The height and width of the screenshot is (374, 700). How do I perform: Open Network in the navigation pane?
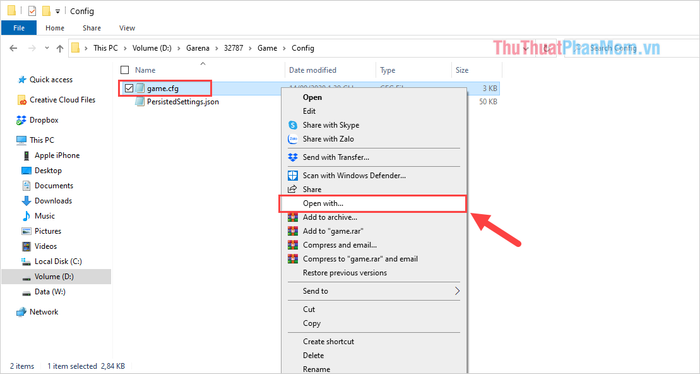44,312
